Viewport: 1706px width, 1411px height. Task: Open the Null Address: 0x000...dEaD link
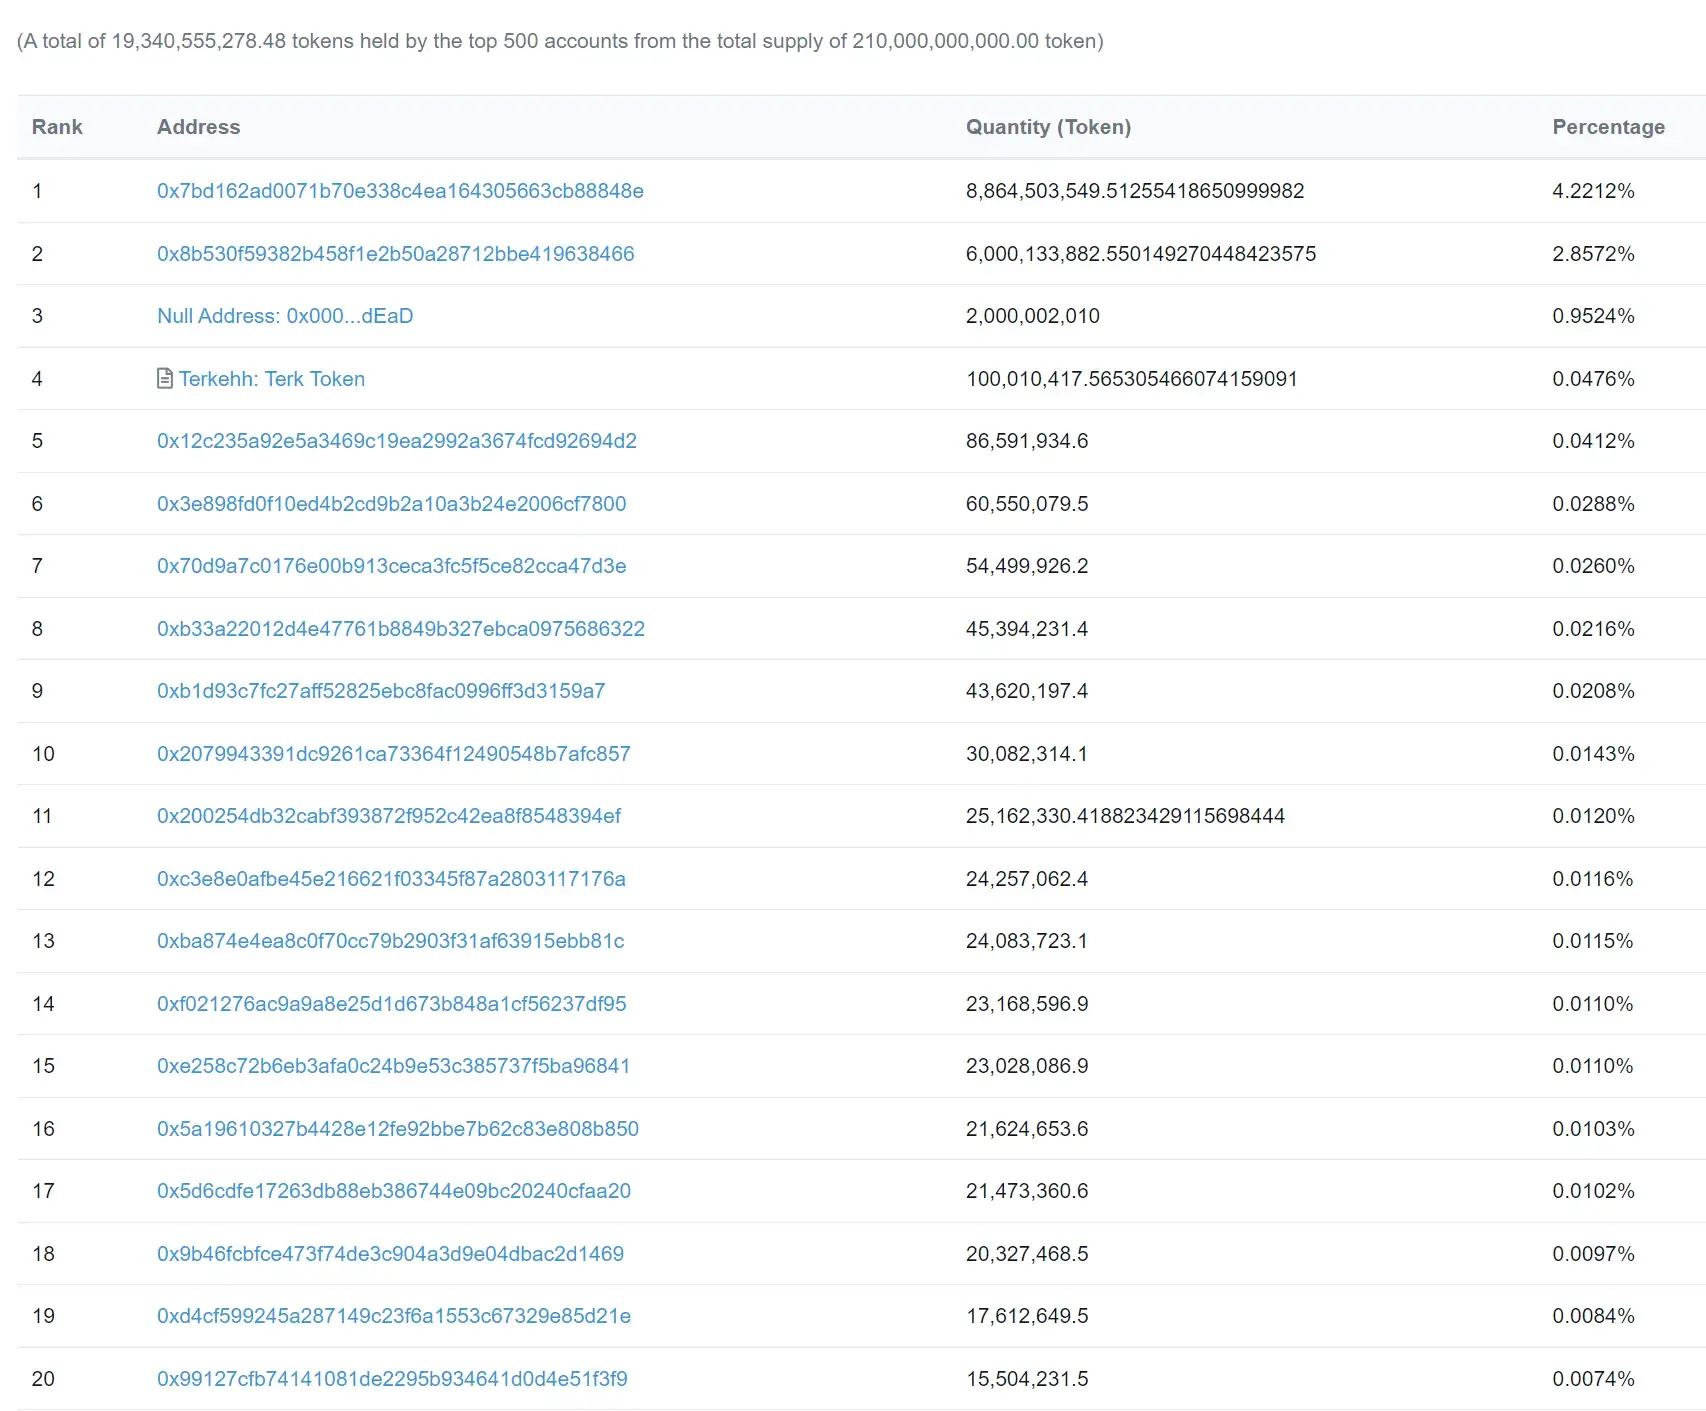[285, 316]
